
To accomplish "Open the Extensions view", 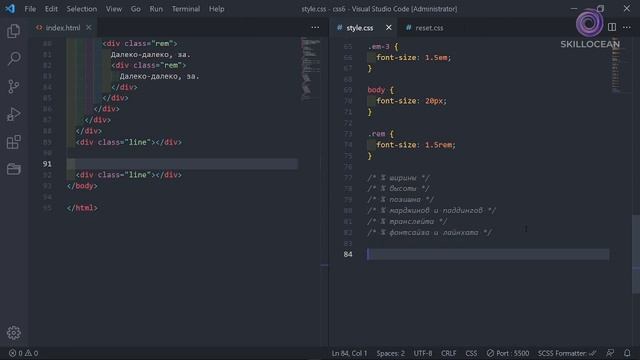I will coord(13,142).
